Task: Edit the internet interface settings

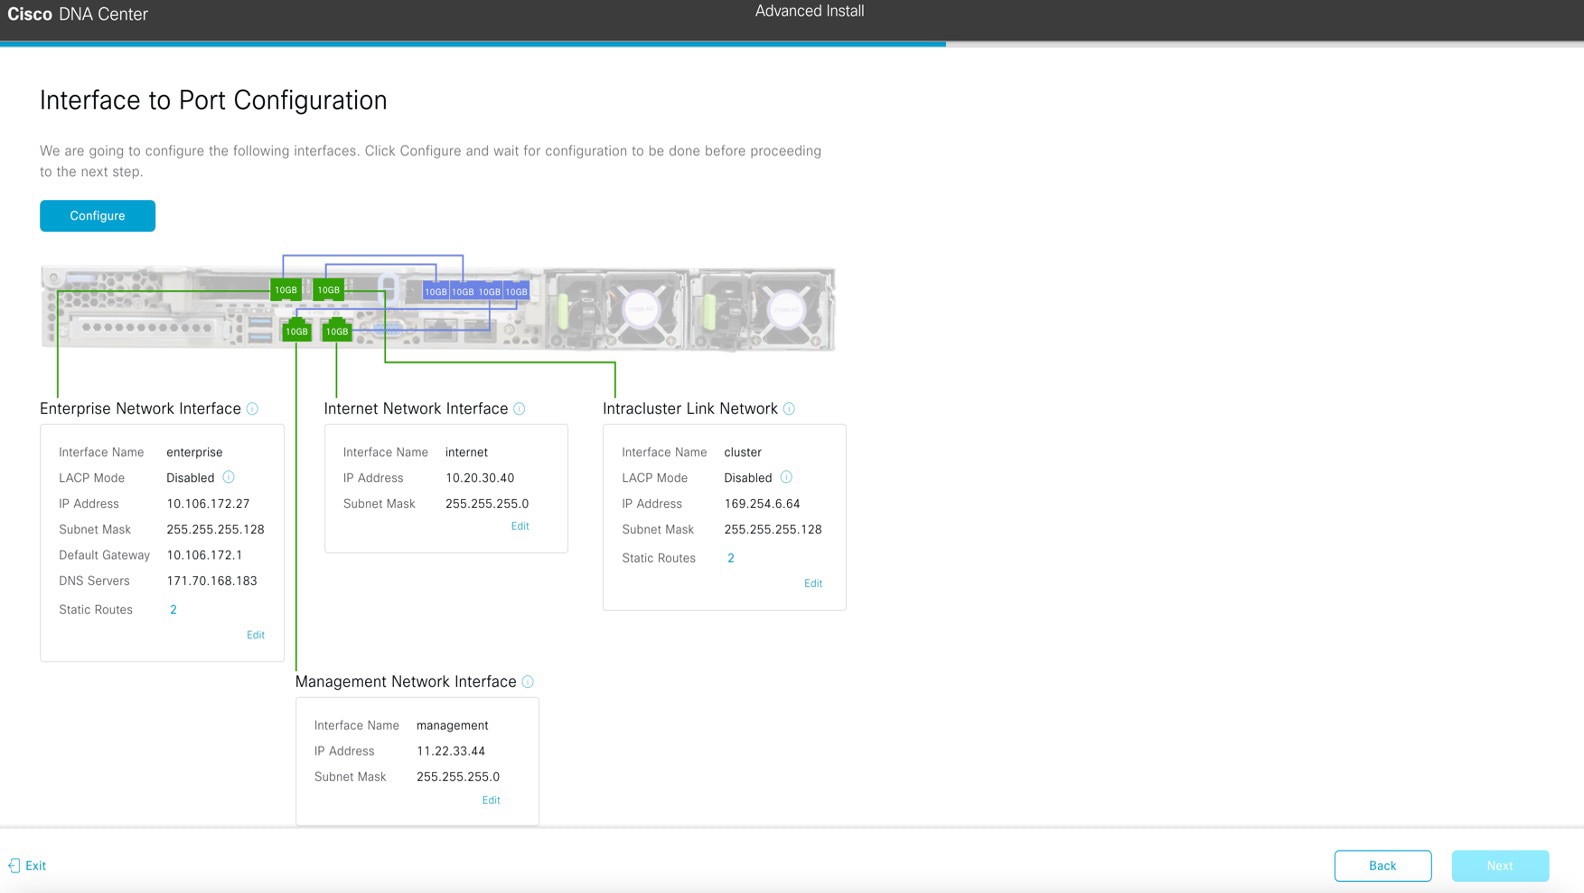Action: click(x=520, y=526)
